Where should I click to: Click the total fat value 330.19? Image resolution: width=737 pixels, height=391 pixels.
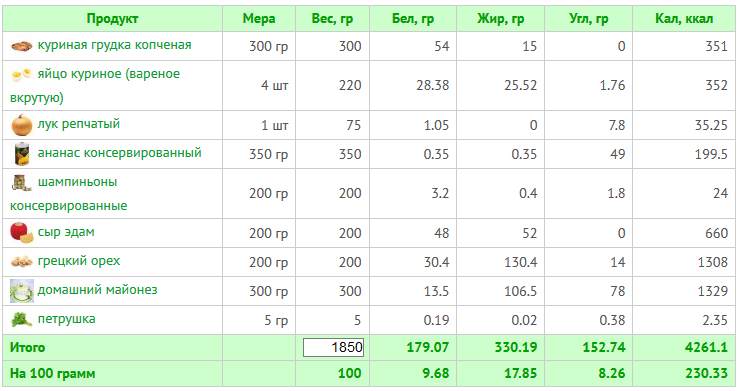tap(516, 348)
